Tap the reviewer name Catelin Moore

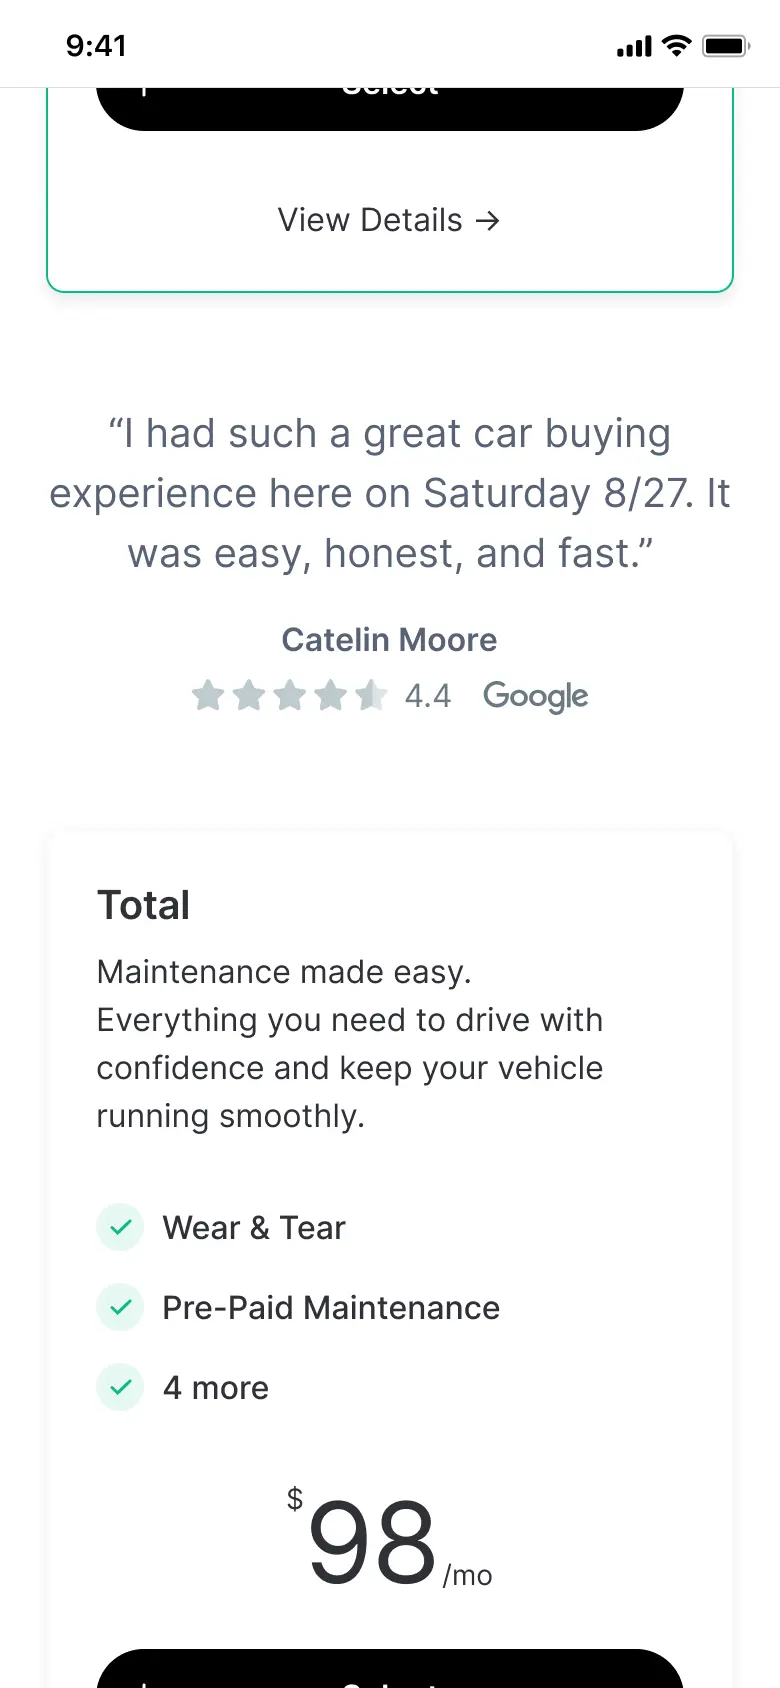pos(389,640)
